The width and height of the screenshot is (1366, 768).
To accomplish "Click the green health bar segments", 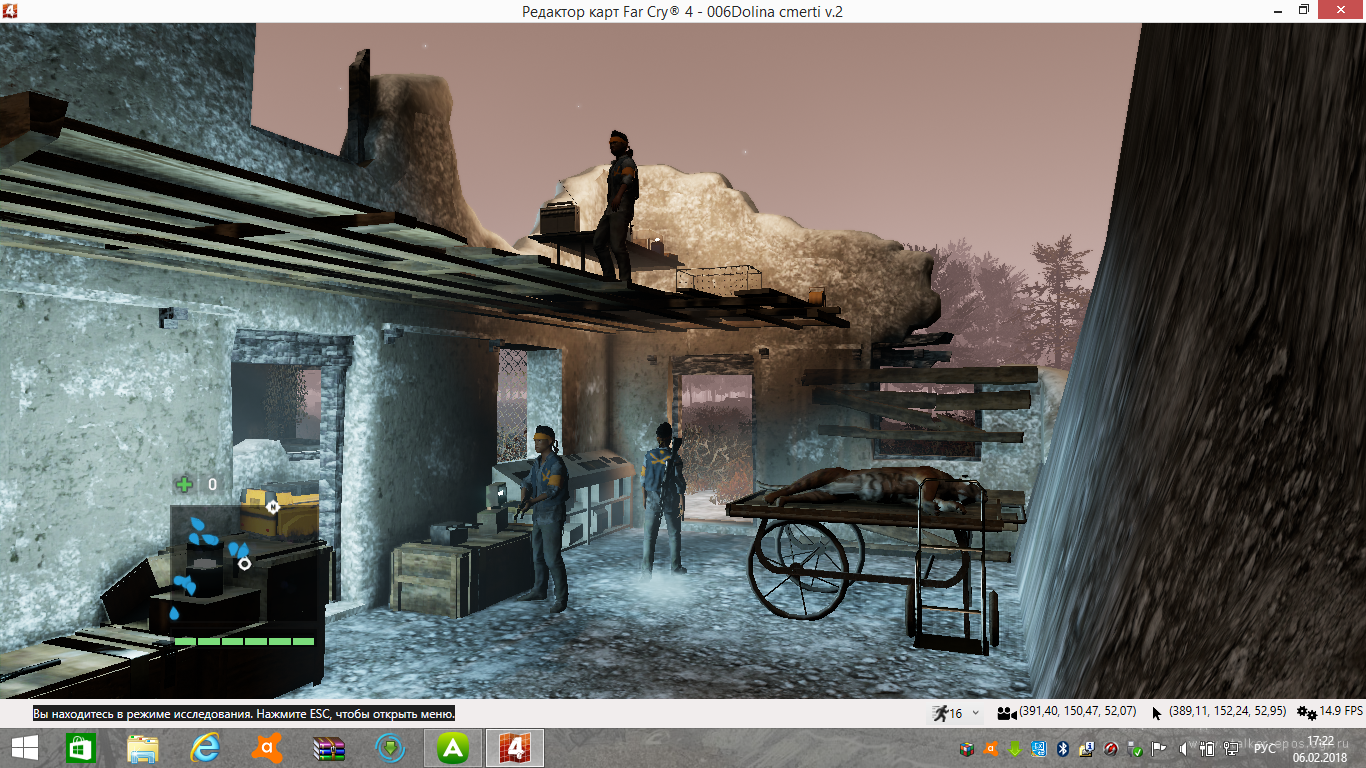I will [x=244, y=641].
